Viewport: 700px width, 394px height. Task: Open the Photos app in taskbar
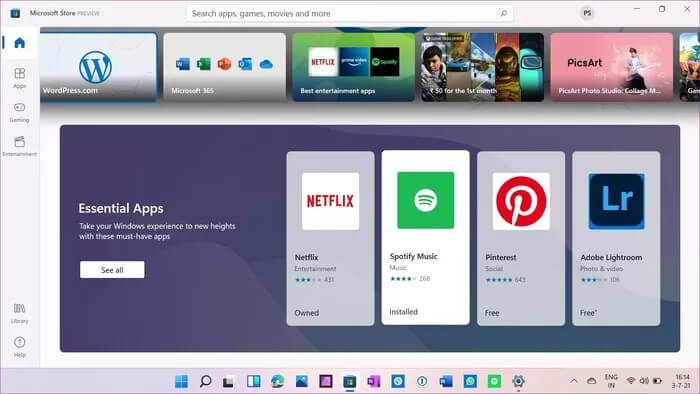[302, 382]
